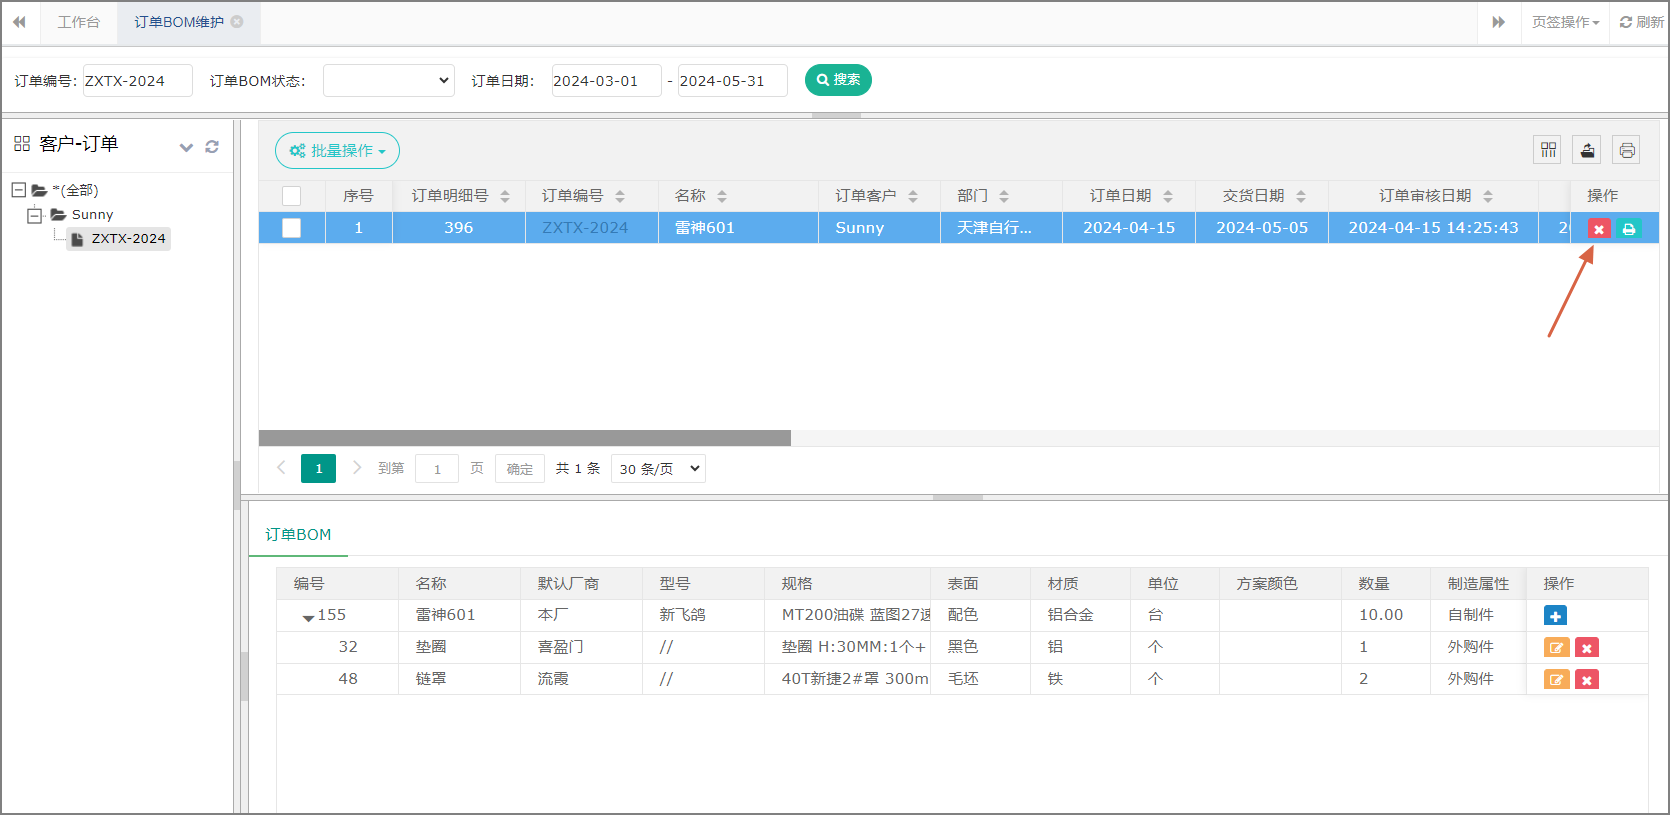Viewport: 1670px width, 815px height.
Task: Add sub-item to 雷神601 BOM row
Action: click(1555, 616)
